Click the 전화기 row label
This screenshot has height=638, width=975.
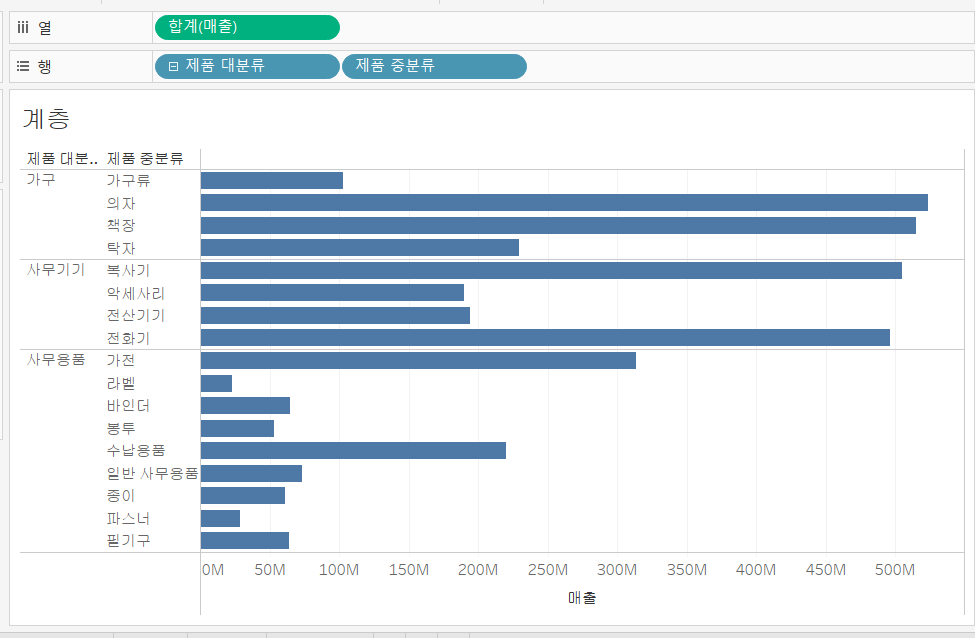pyautogui.click(x=128, y=338)
